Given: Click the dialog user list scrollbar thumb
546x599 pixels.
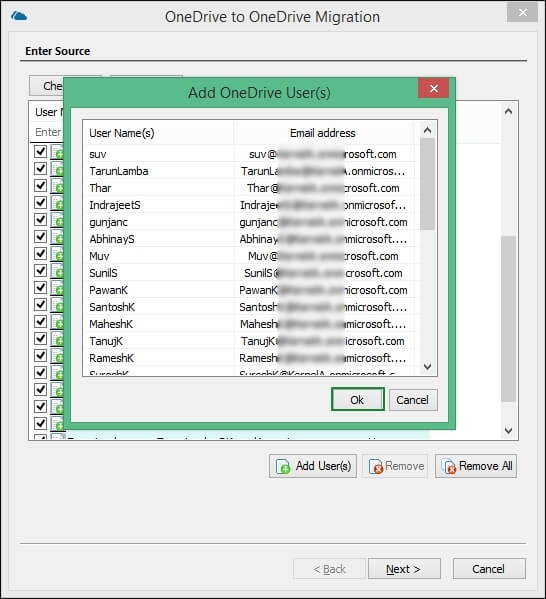Looking at the screenshot, I should point(427,184).
